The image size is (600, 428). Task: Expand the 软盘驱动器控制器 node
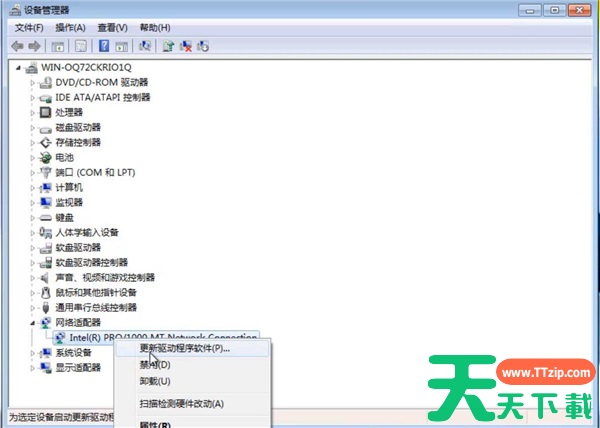(x=33, y=263)
